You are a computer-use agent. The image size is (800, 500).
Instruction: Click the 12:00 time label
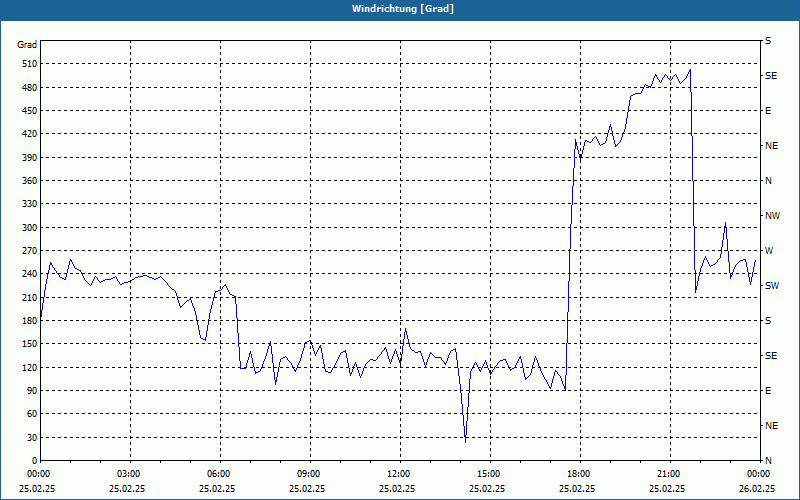[397, 474]
